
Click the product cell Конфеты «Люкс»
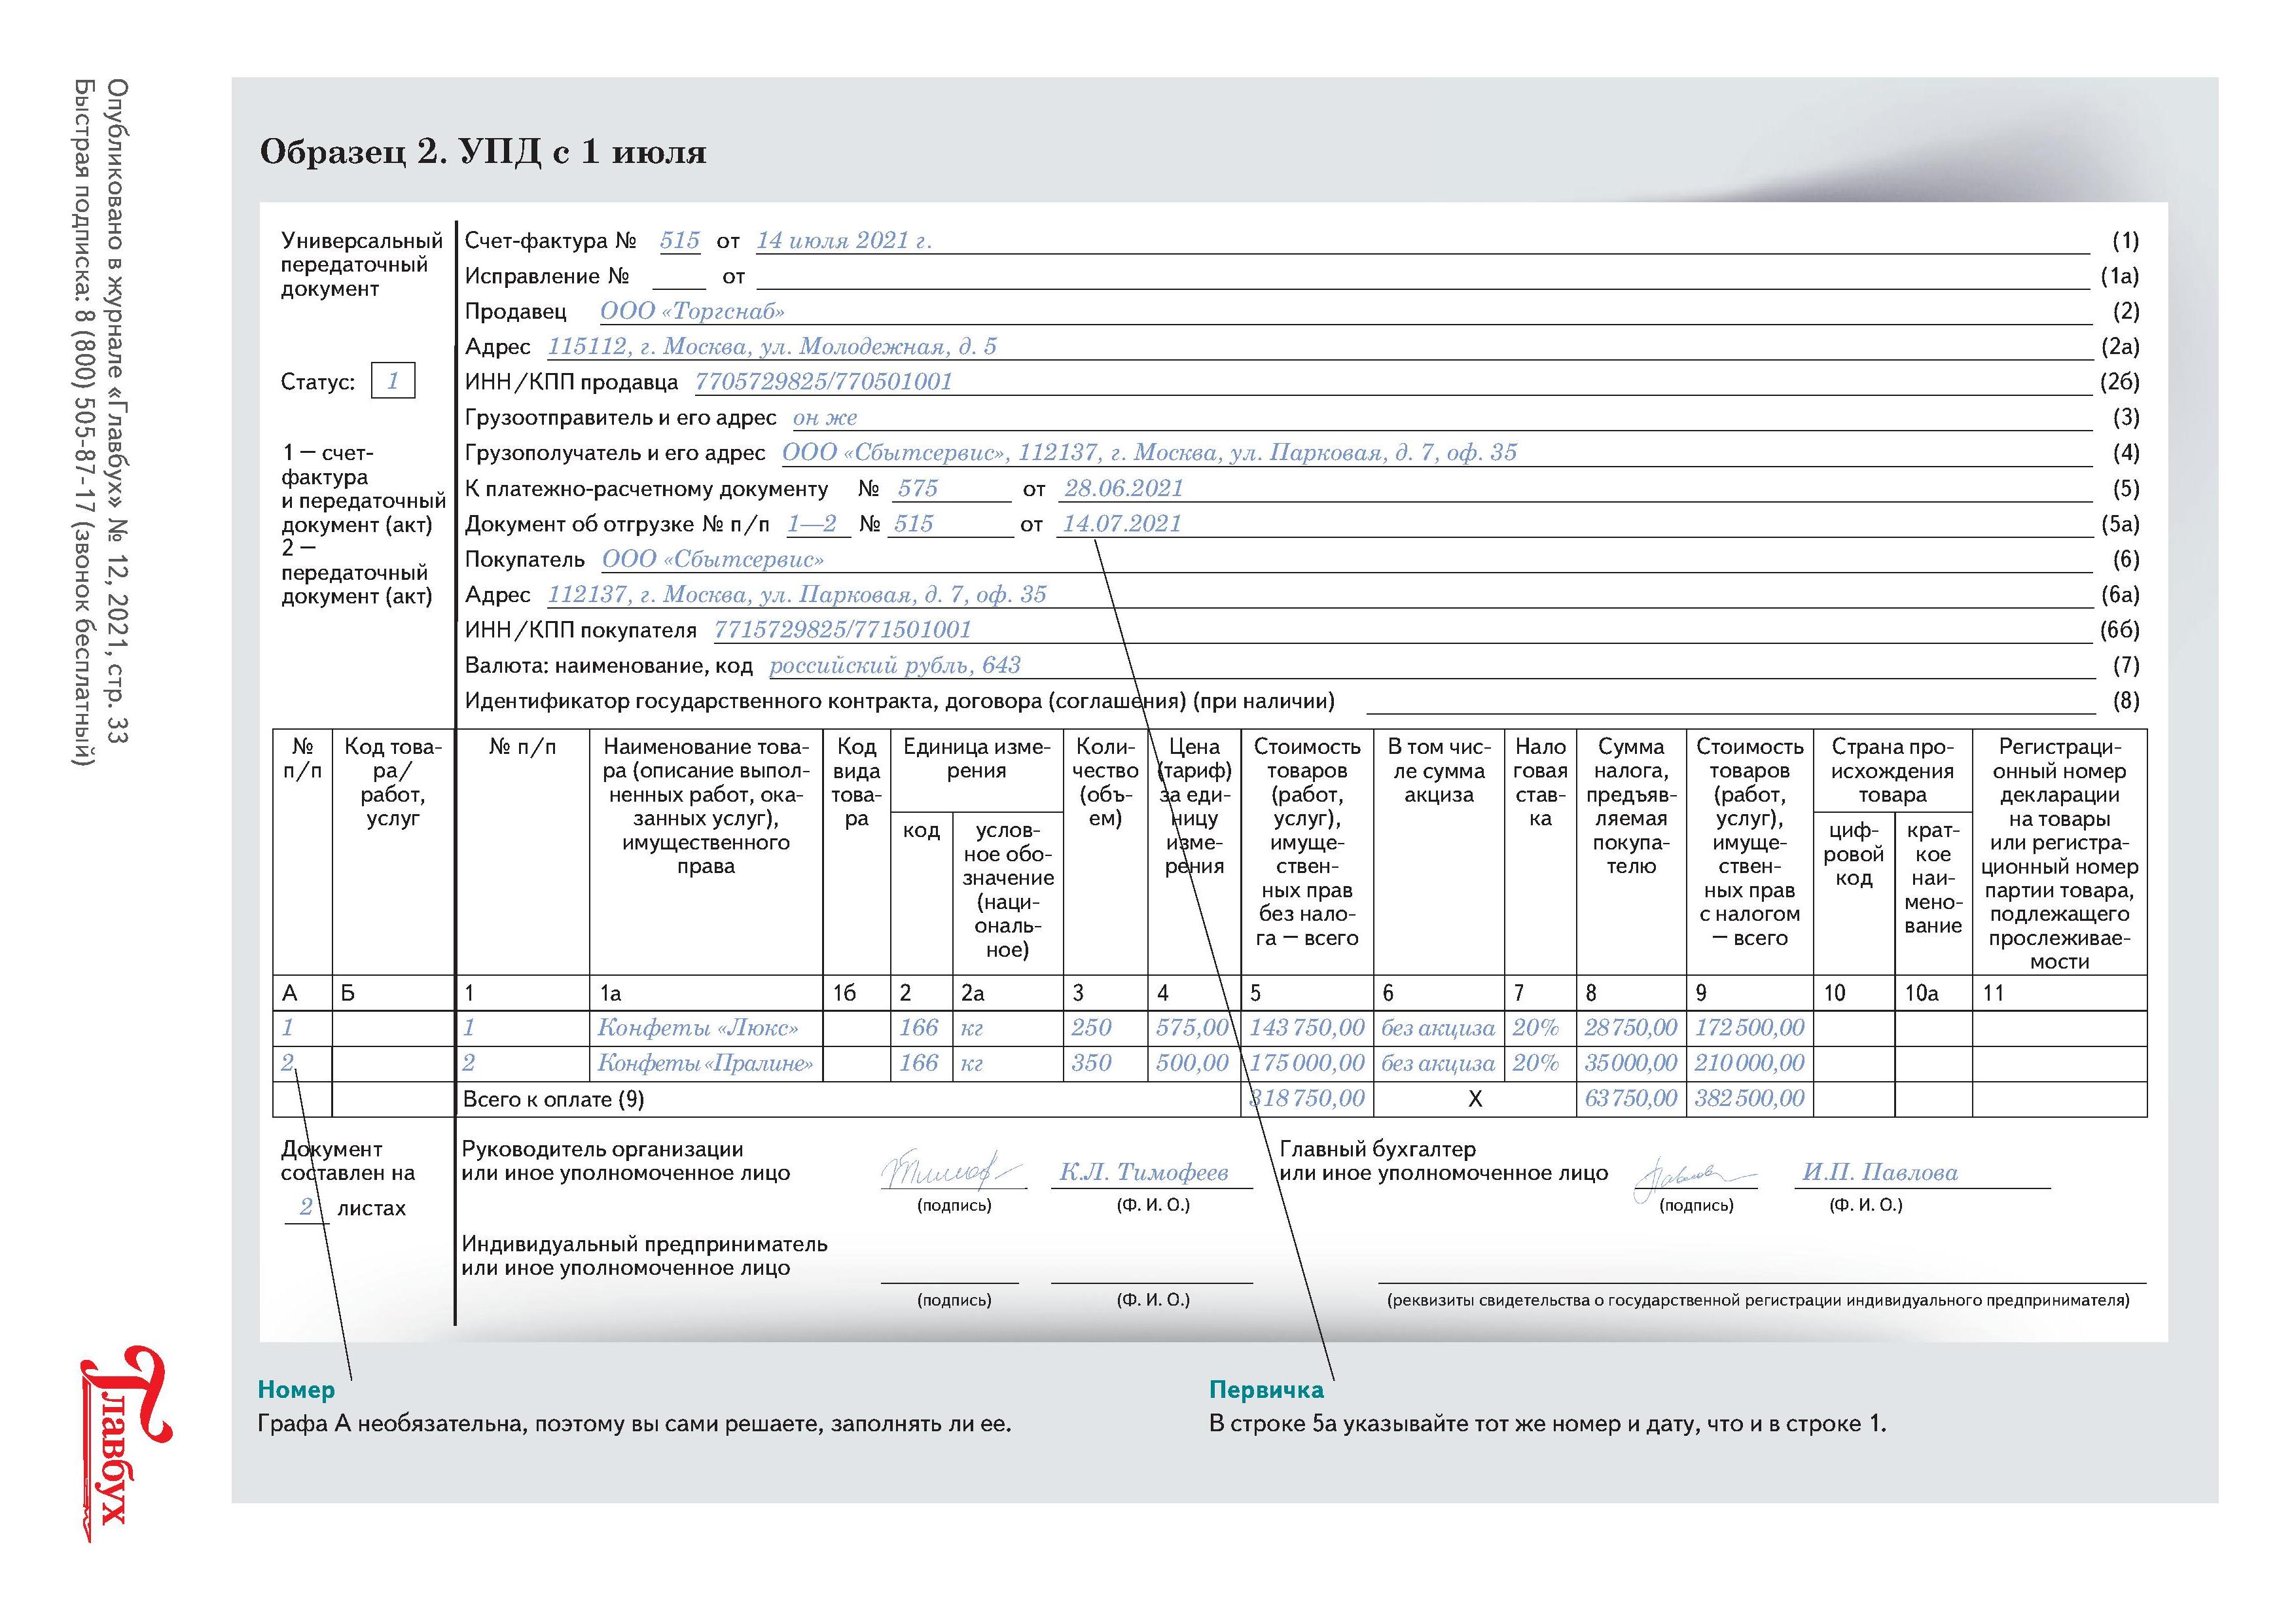click(698, 1028)
